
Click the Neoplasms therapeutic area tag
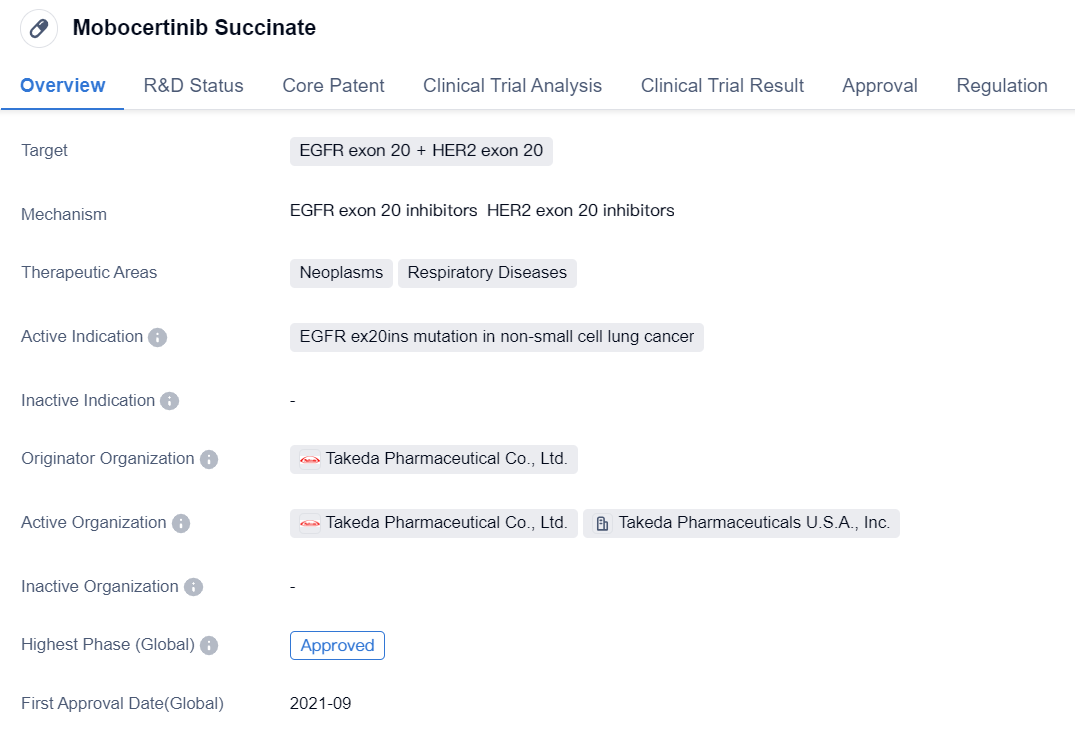click(341, 273)
